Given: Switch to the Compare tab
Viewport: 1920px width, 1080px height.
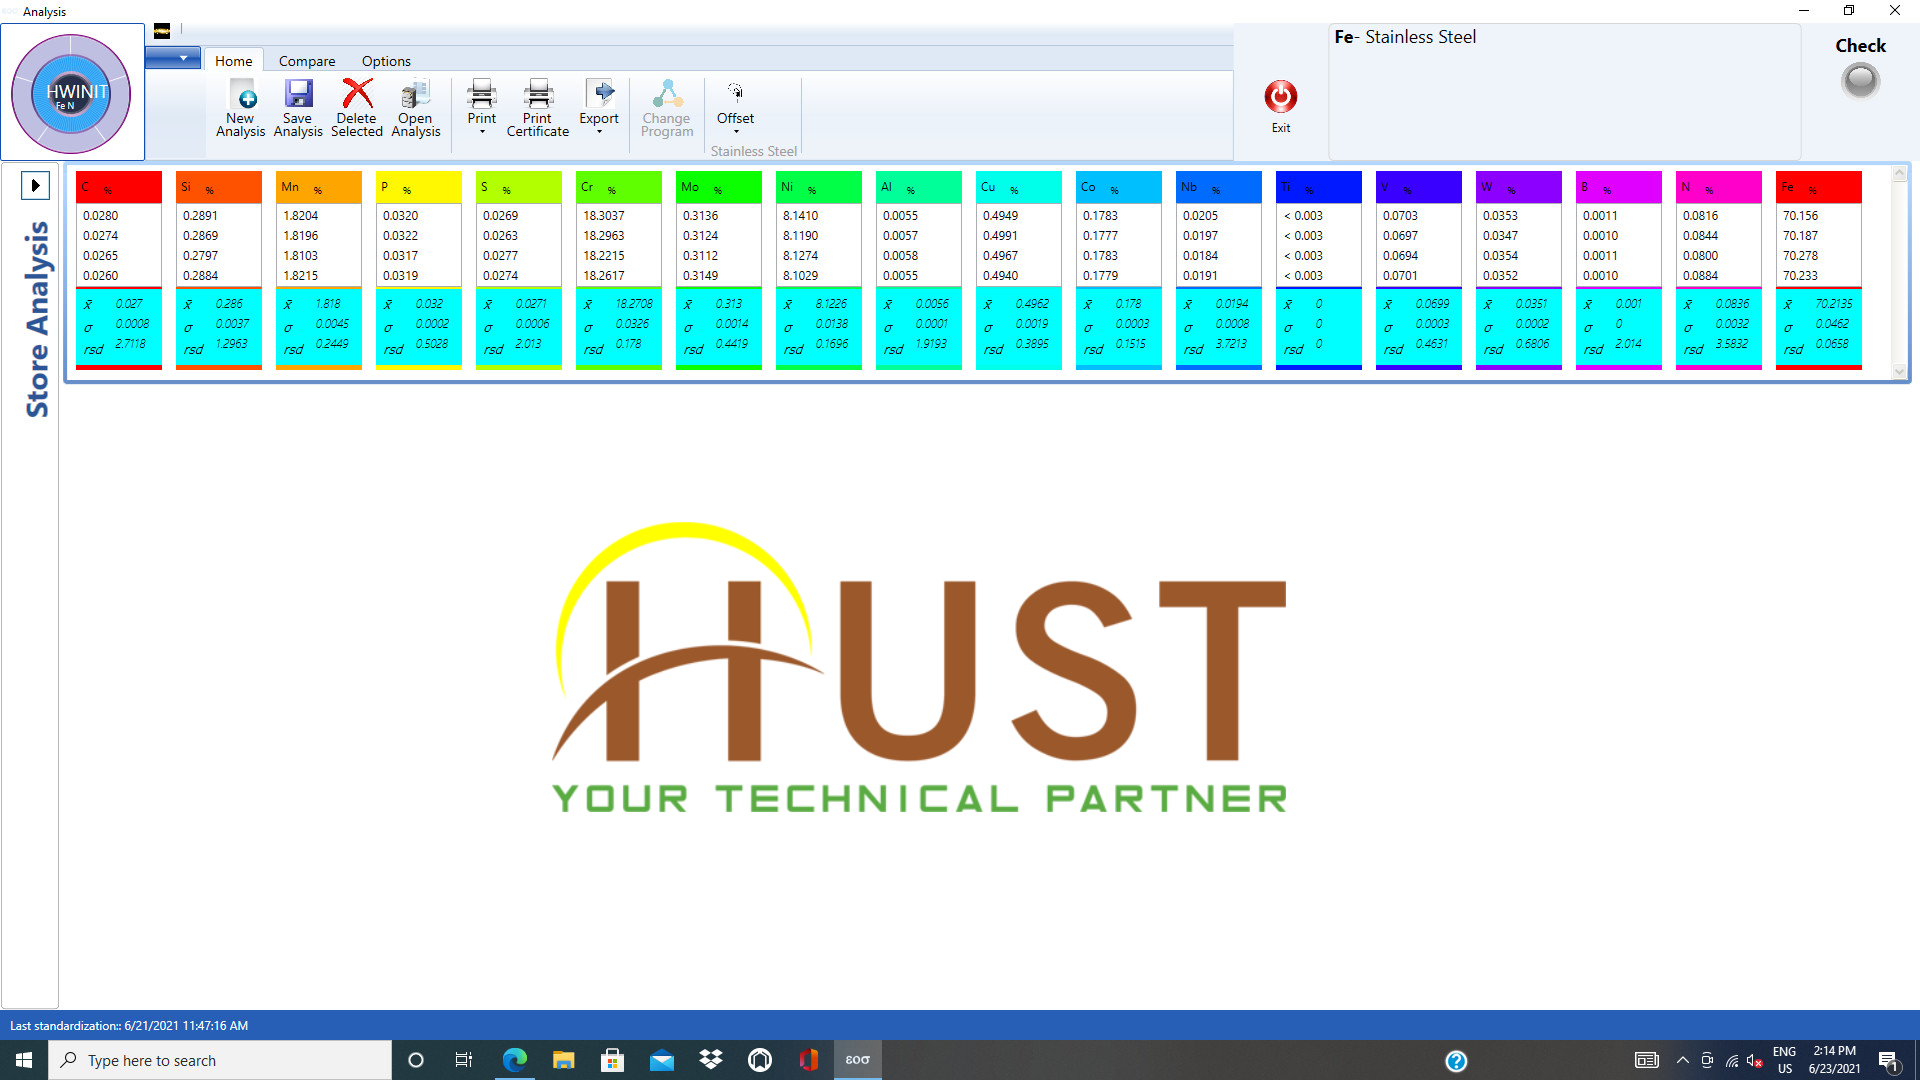Looking at the screenshot, I should tap(307, 61).
